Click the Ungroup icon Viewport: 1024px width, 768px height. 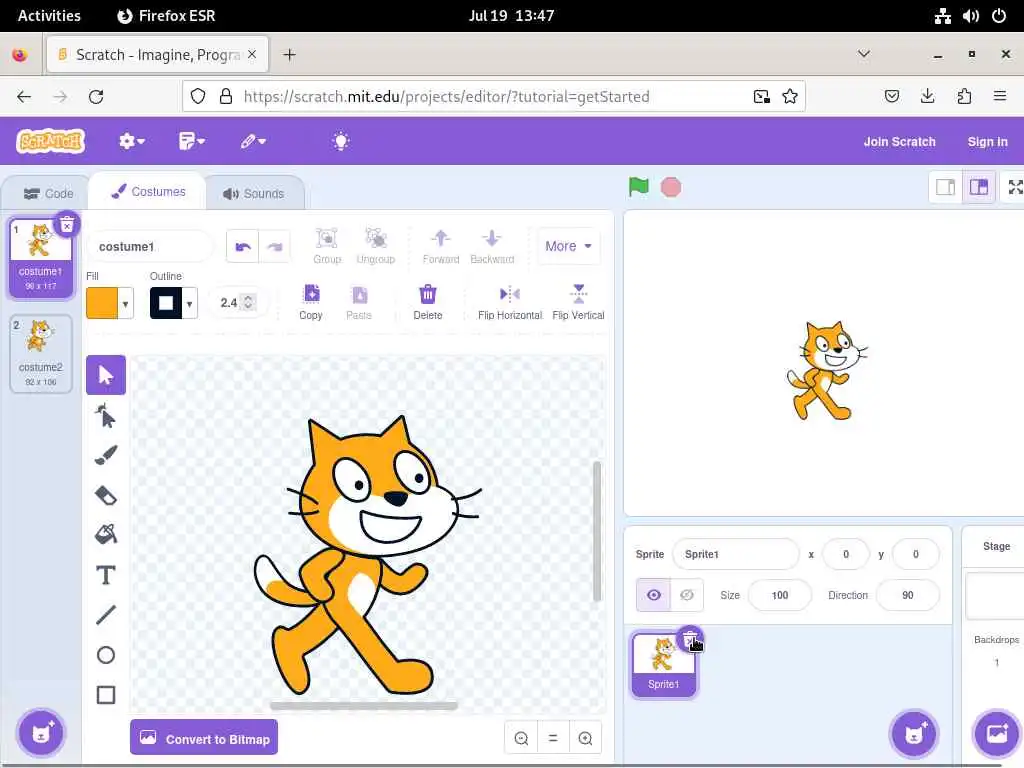tap(376, 246)
